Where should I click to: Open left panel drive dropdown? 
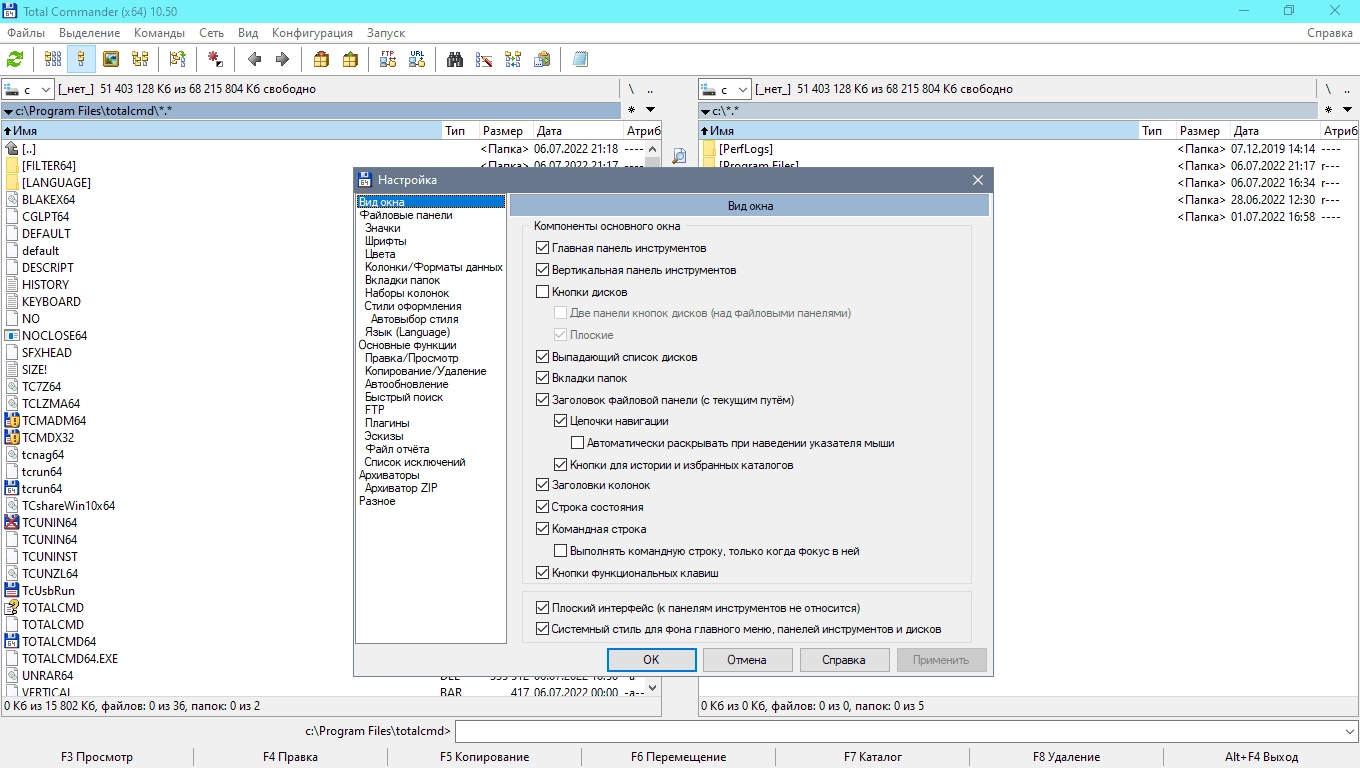28,89
